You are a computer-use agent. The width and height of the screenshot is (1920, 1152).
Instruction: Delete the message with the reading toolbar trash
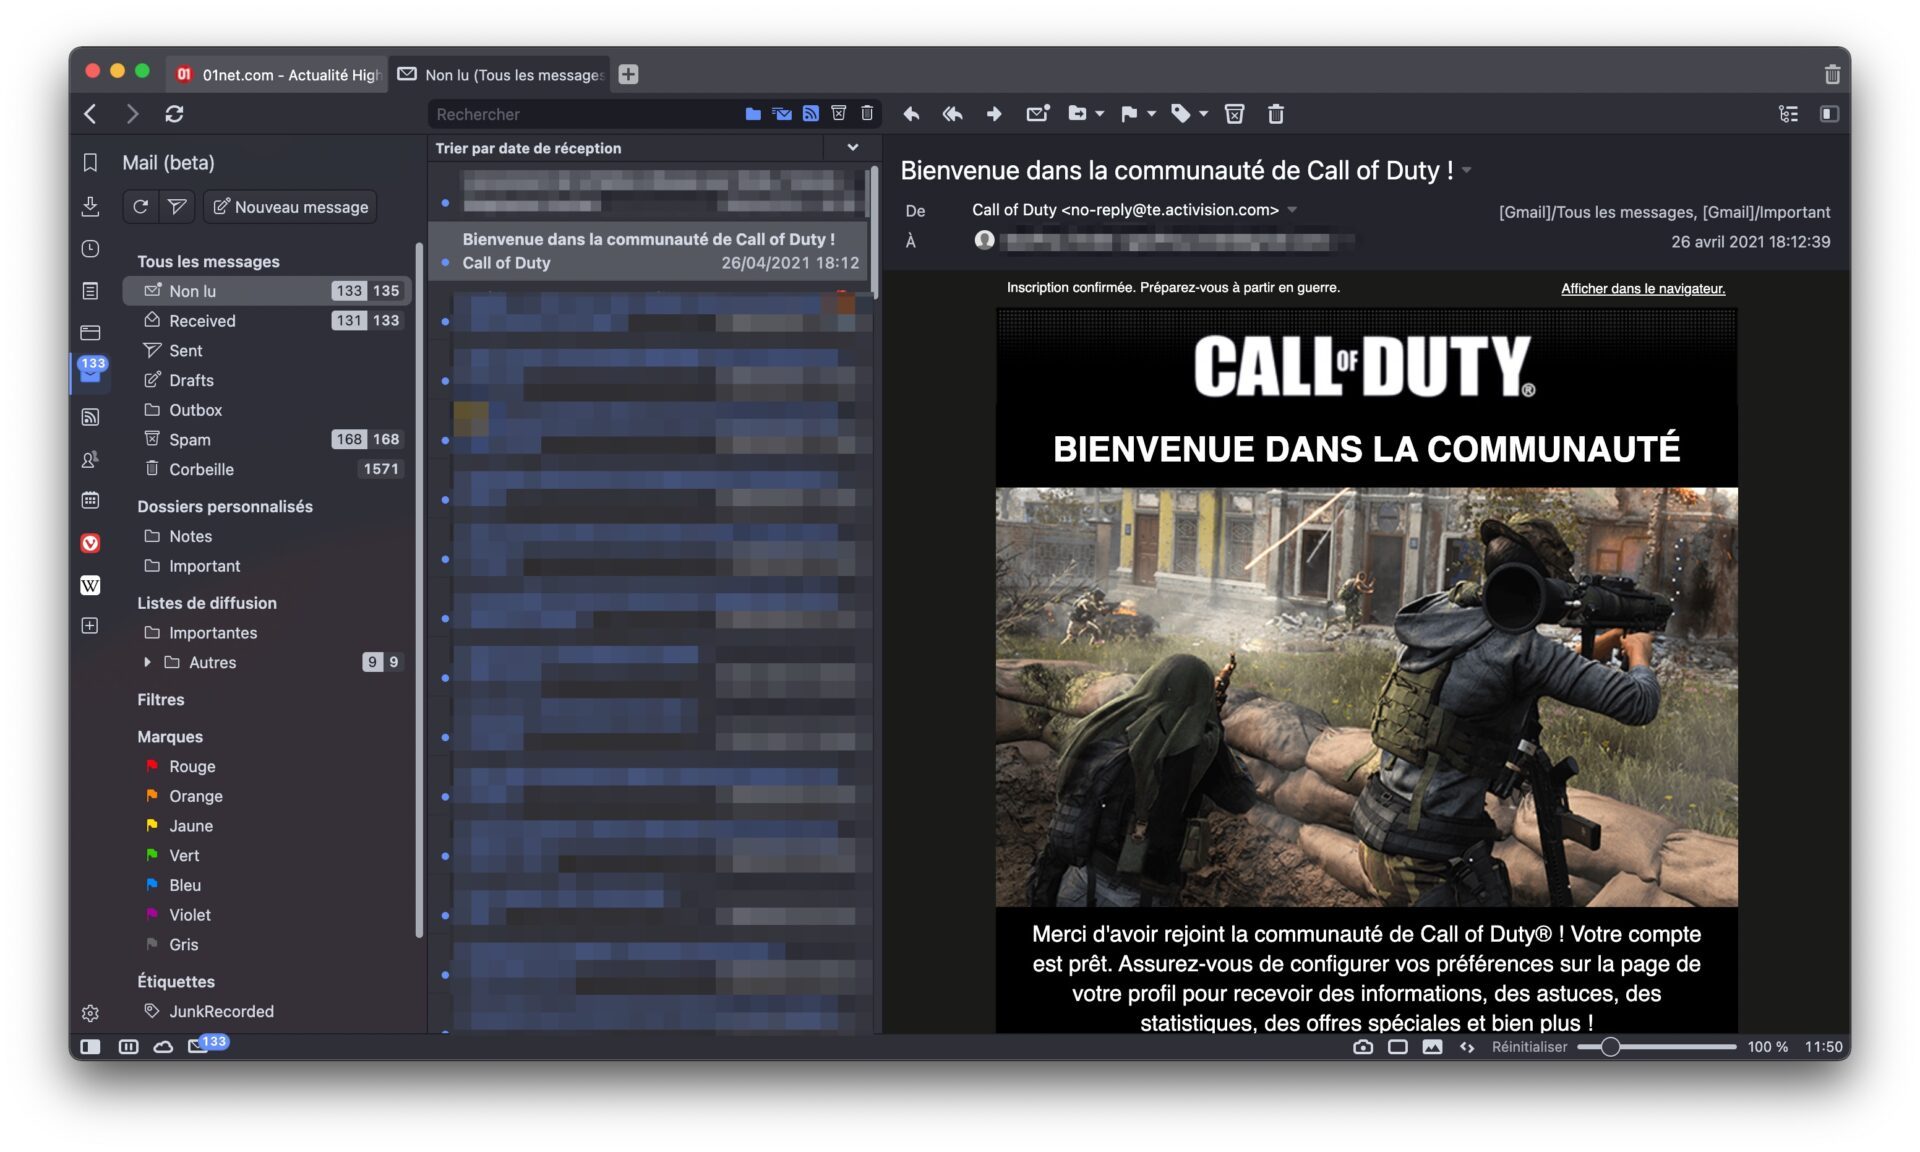1276,114
